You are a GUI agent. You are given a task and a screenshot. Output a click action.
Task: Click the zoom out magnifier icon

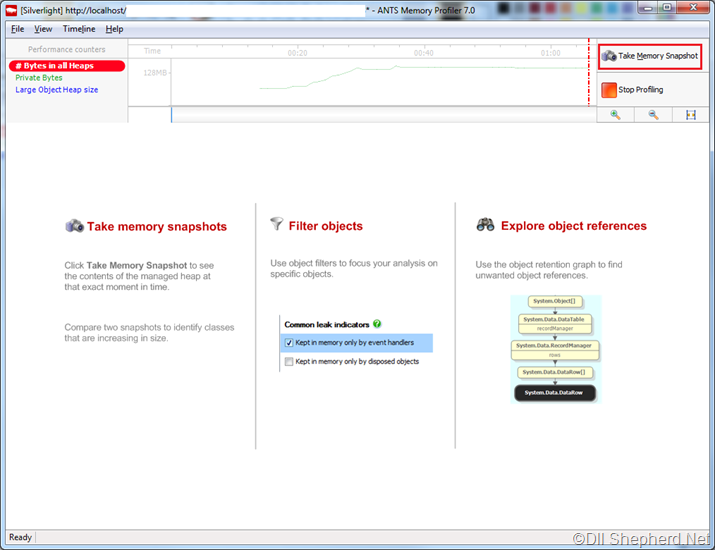click(653, 115)
